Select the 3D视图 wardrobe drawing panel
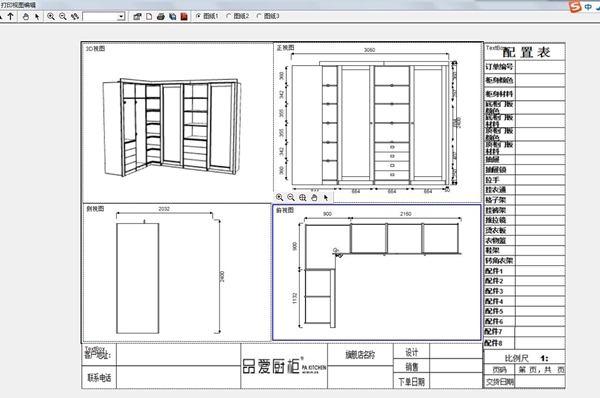 pyautogui.click(x=178, y=123)
